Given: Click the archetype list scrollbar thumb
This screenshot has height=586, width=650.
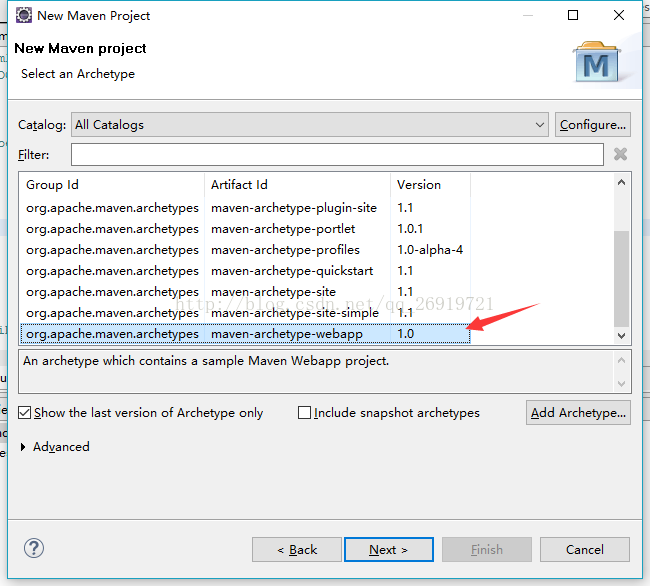Looking at the screenshot, I should 621,278.
